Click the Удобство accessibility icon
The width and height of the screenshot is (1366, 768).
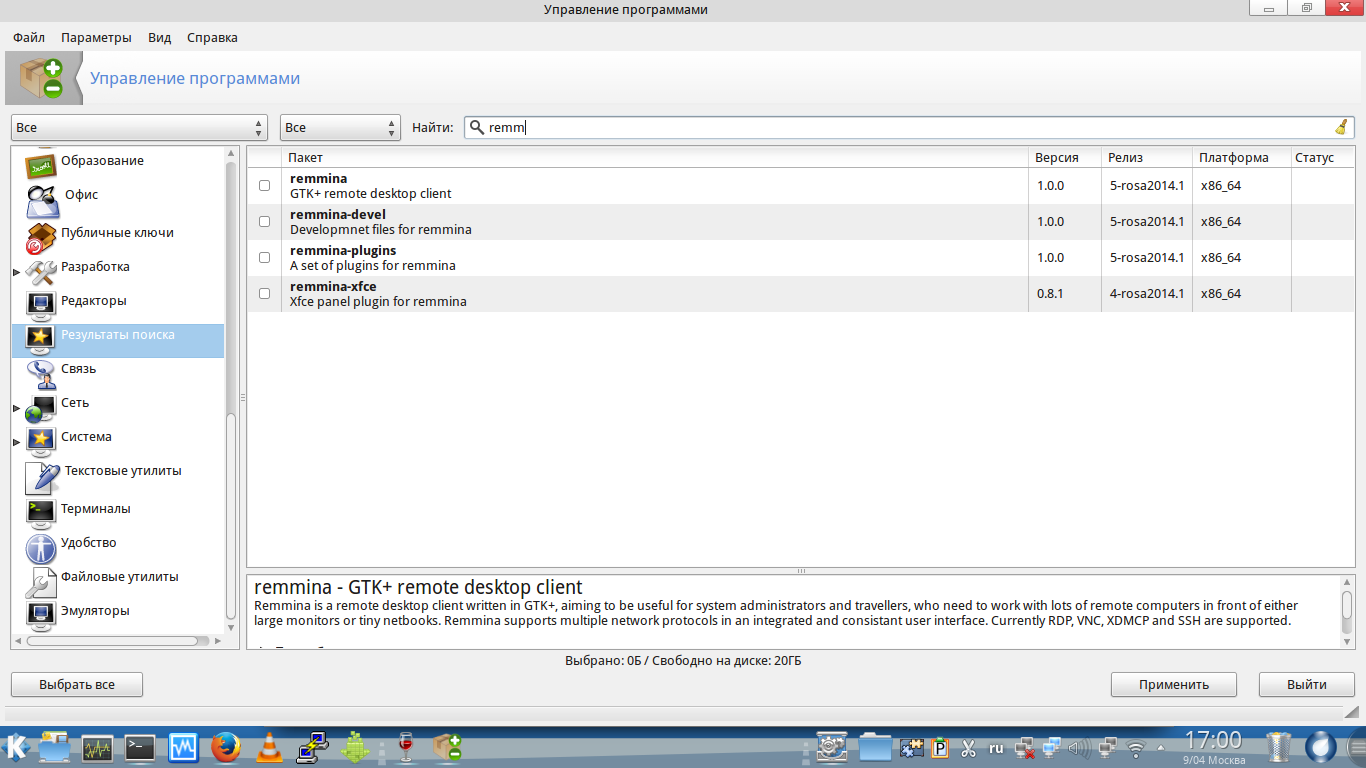pyautogui.click(x=40, y=547)
